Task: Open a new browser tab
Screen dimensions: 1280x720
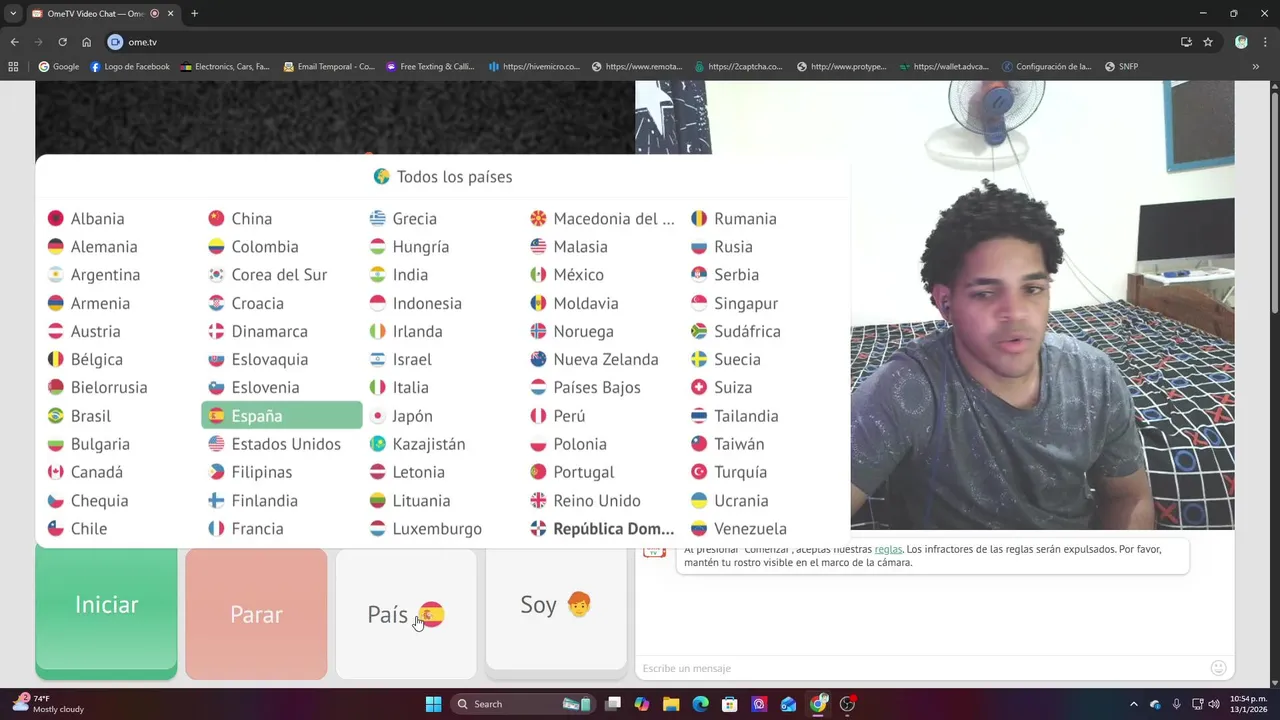Action: coord(194,13)
